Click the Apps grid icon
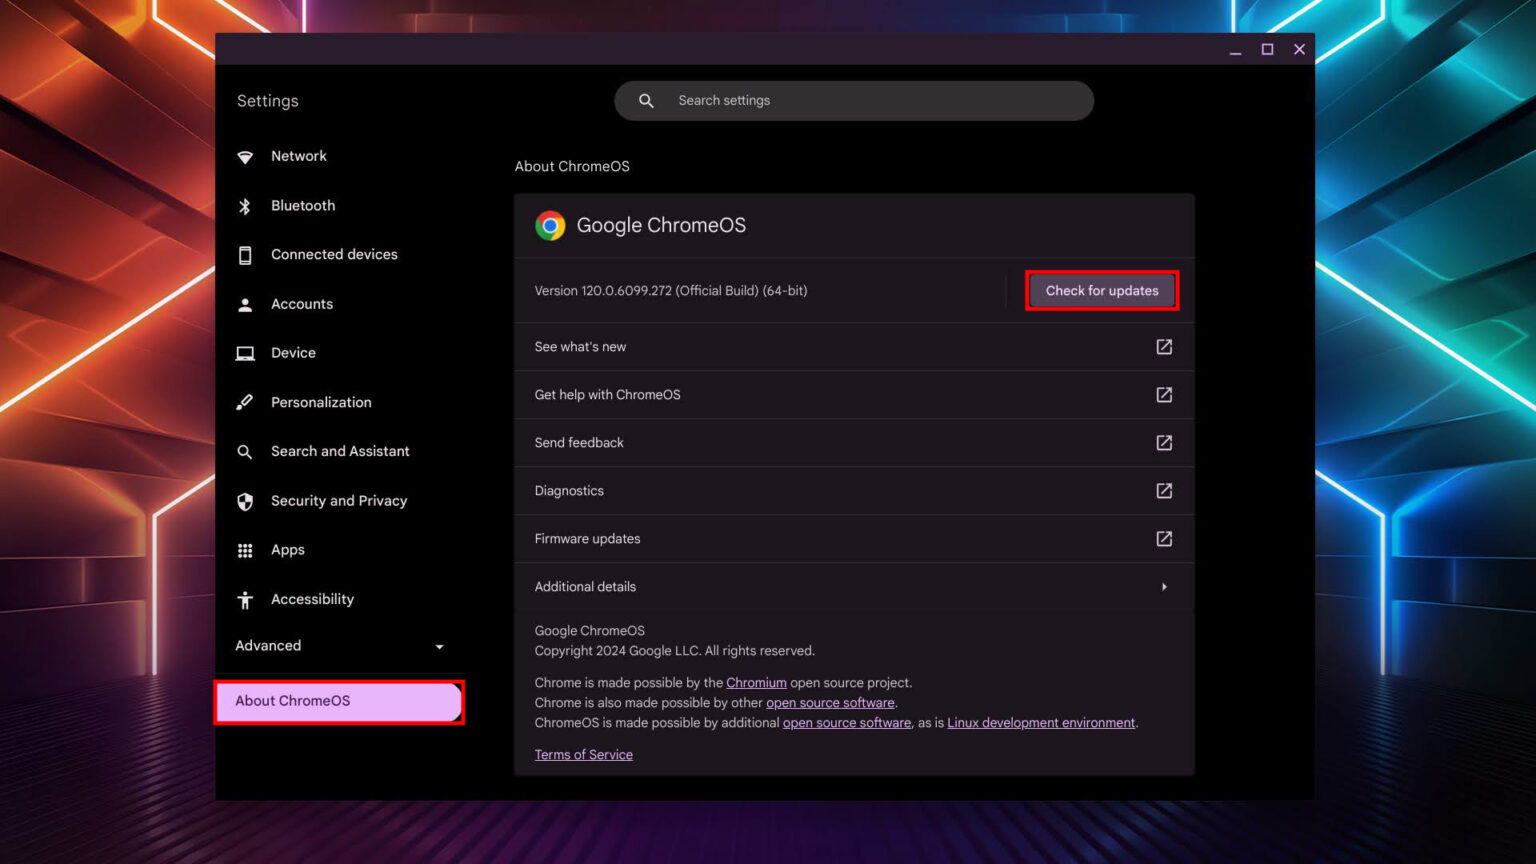The image size is (1536, 864). tap(245, 549)
